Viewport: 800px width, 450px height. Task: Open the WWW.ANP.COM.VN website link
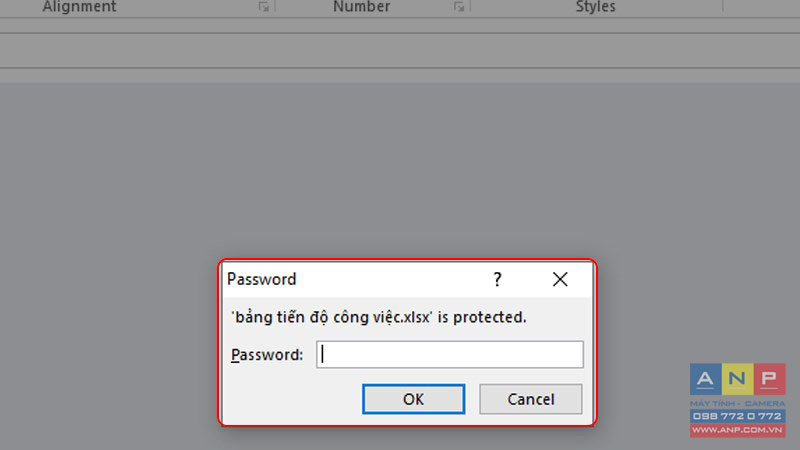pyautogui.click(x=738, y=430)
